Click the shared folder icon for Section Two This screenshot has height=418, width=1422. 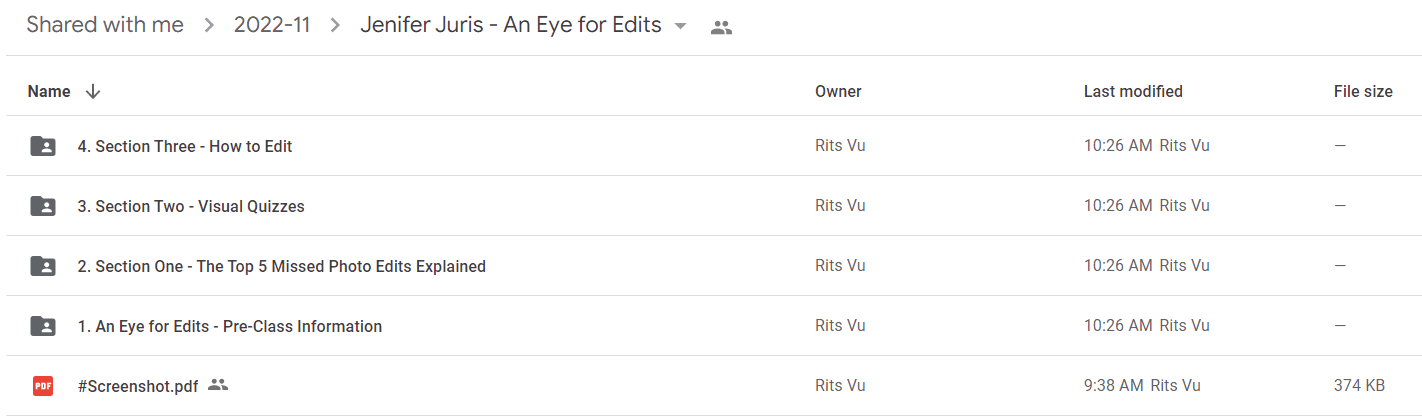point(43,206)
